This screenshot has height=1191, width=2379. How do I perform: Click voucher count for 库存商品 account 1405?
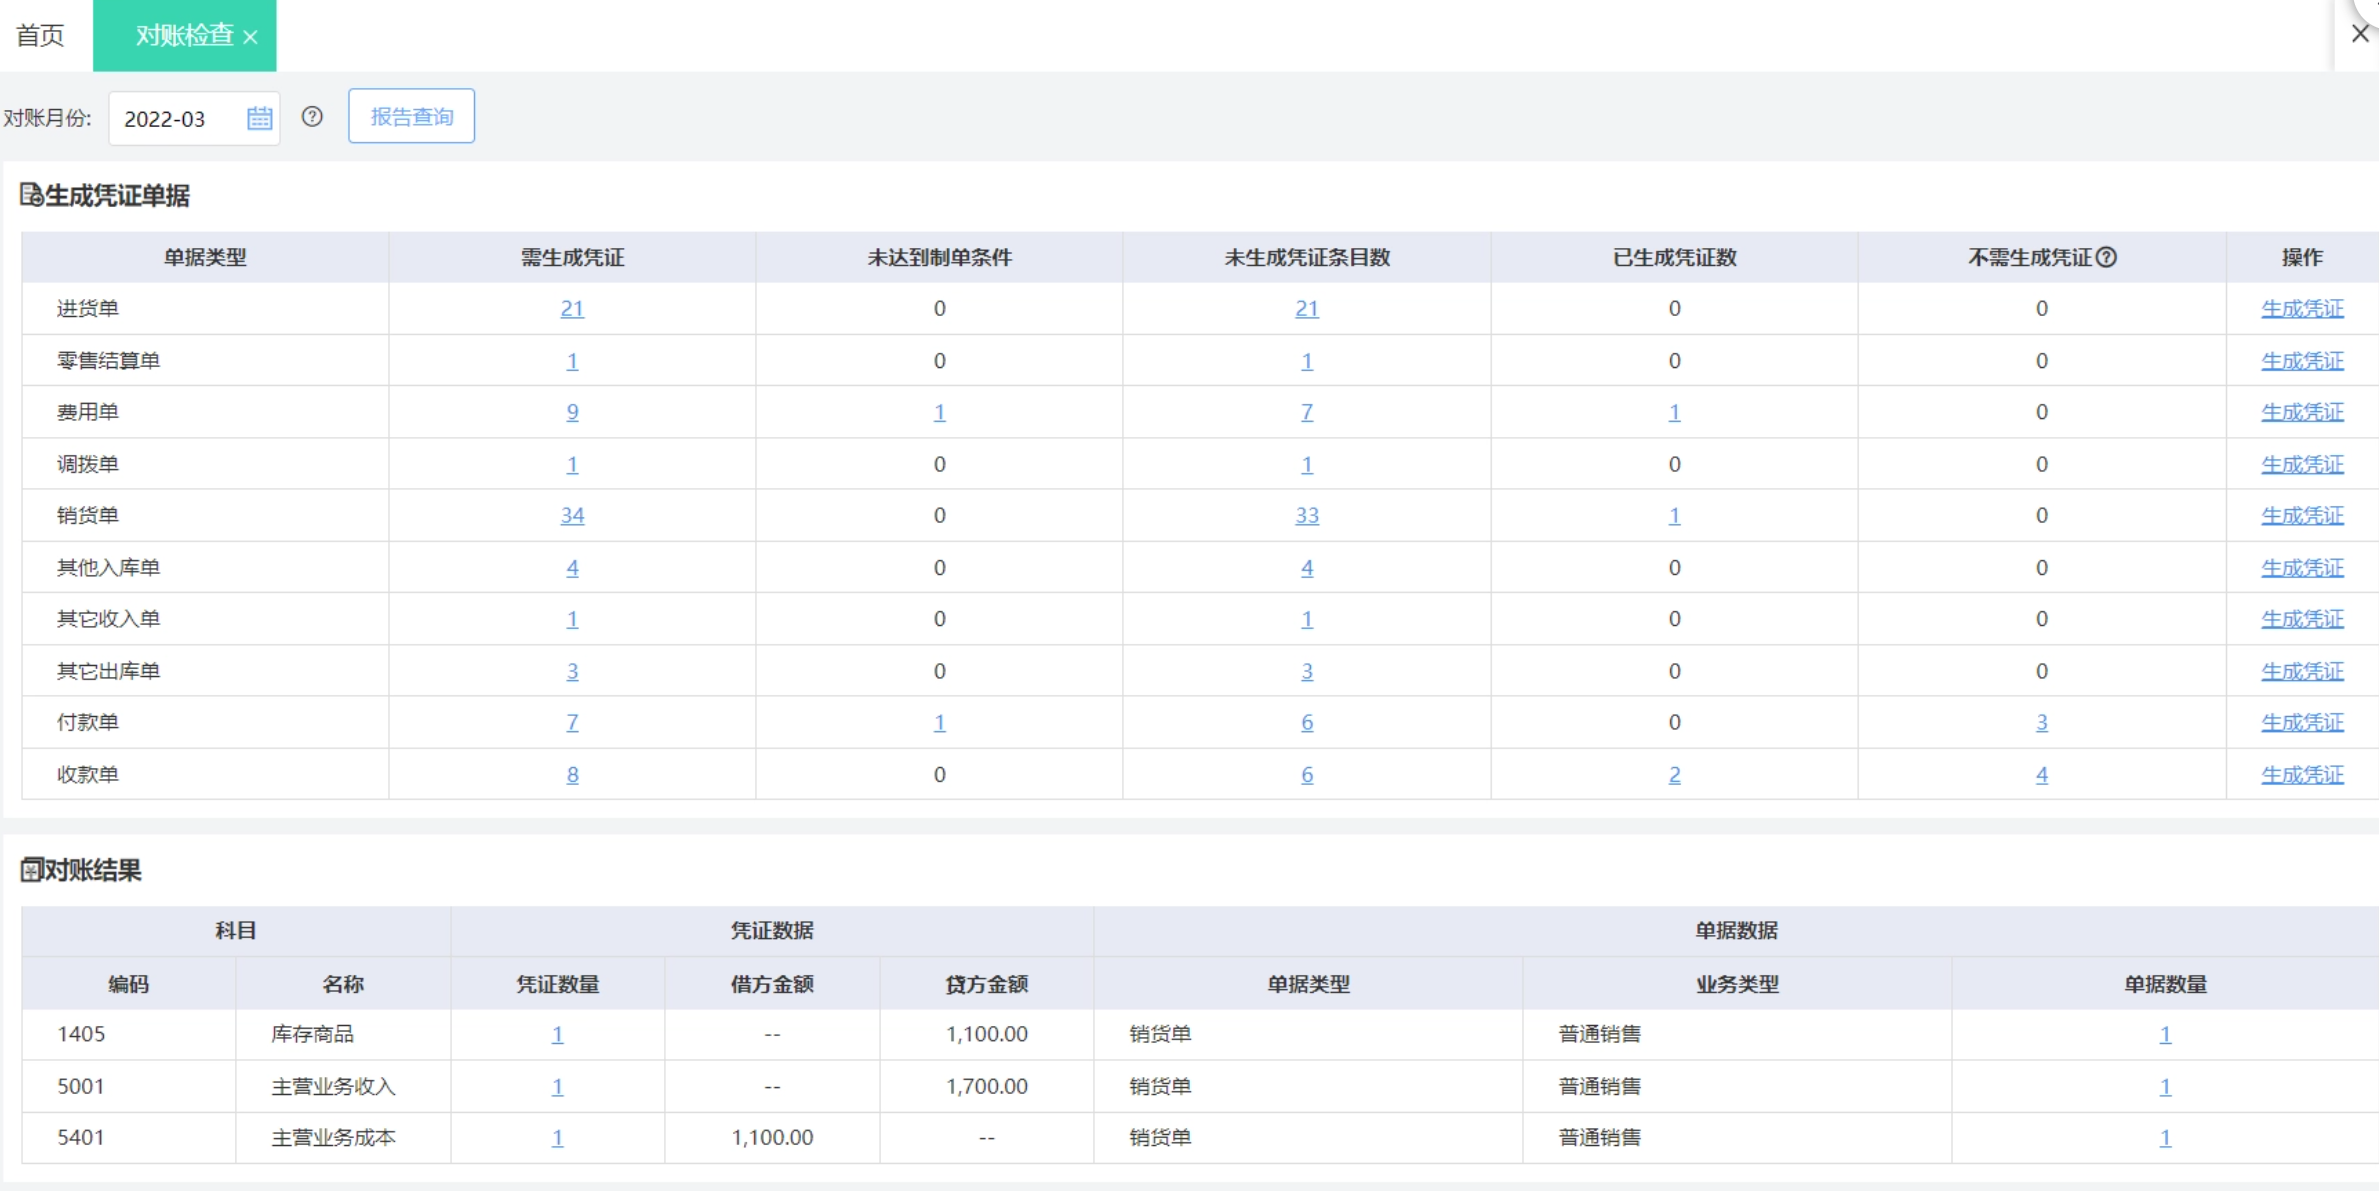(x=557, y=1035)
